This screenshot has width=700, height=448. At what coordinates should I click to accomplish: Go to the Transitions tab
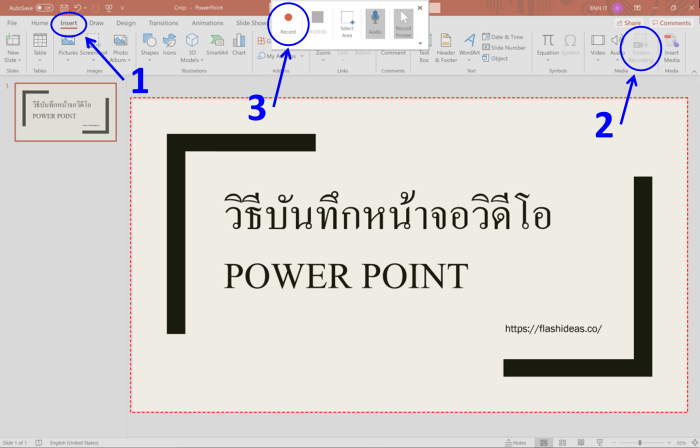click(163, 23)
